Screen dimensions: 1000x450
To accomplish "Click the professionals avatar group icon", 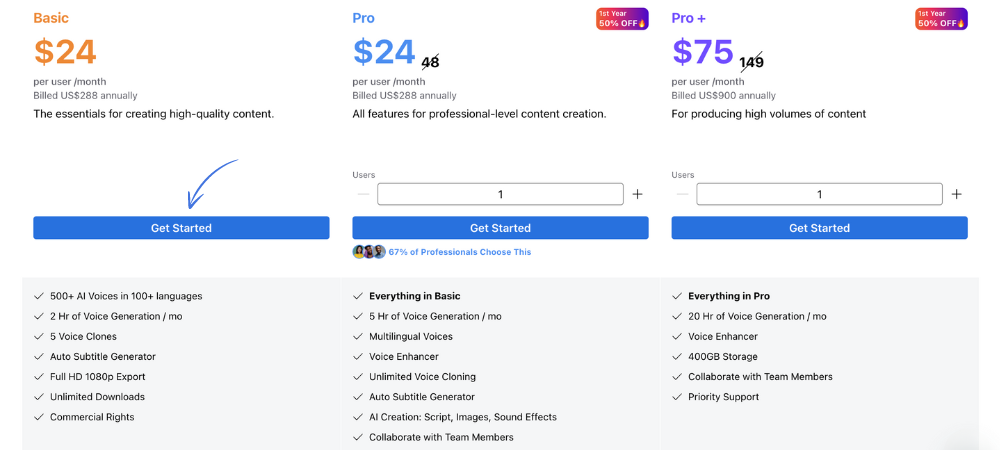I will pyautogui.click(x=369, y=252).
